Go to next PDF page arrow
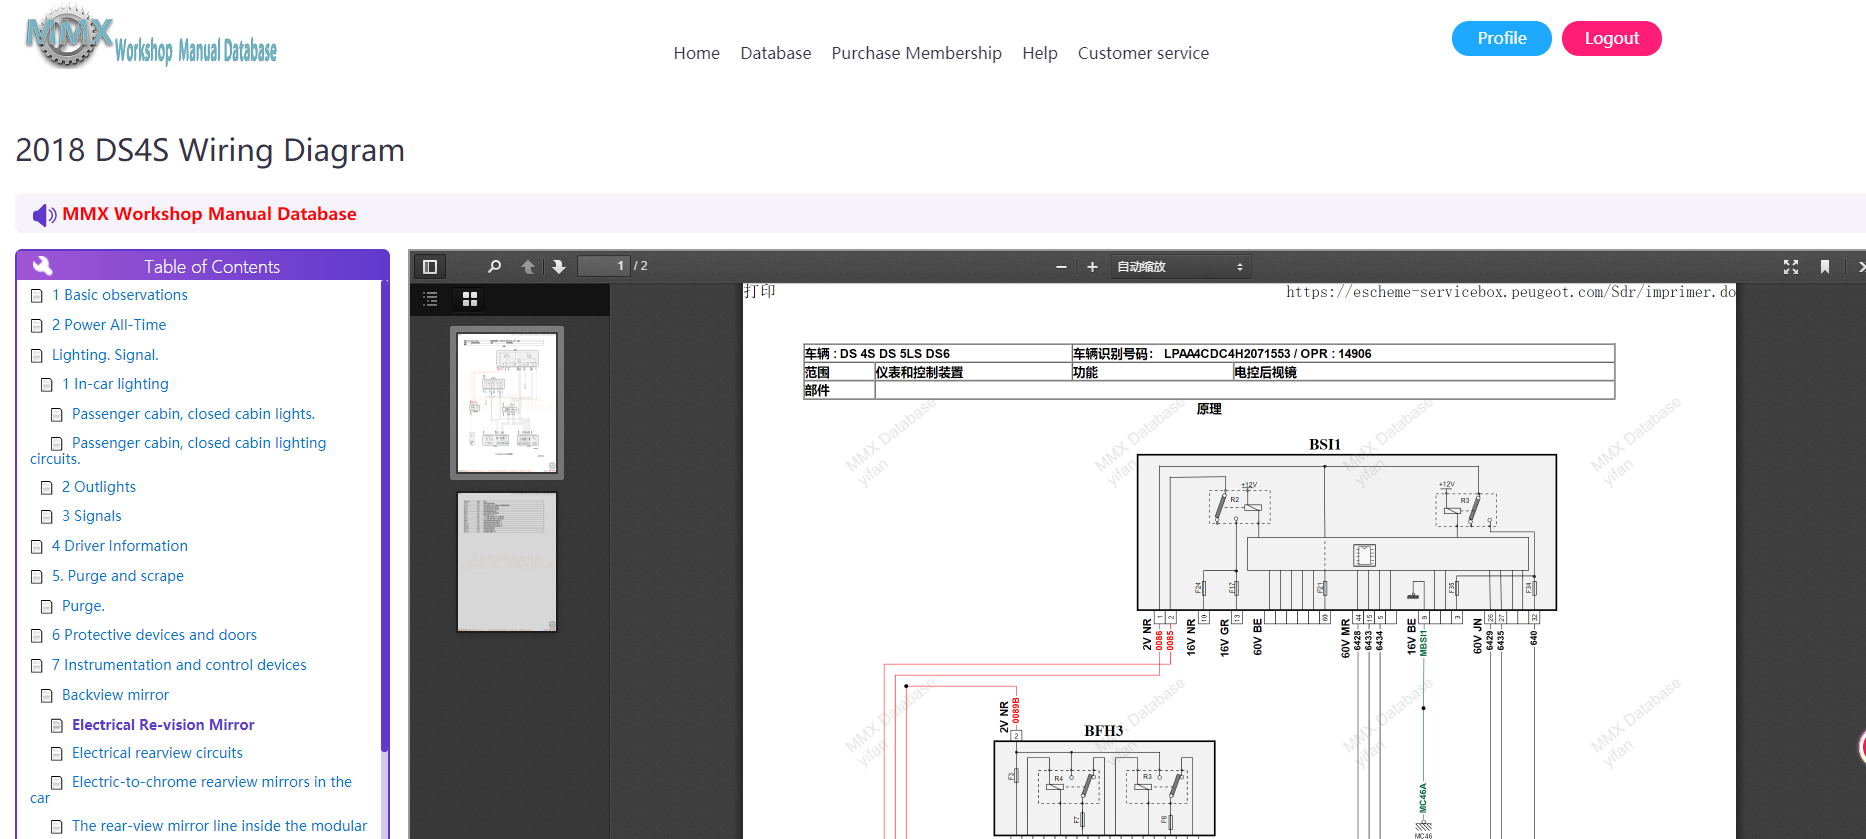 coord(559,267)
